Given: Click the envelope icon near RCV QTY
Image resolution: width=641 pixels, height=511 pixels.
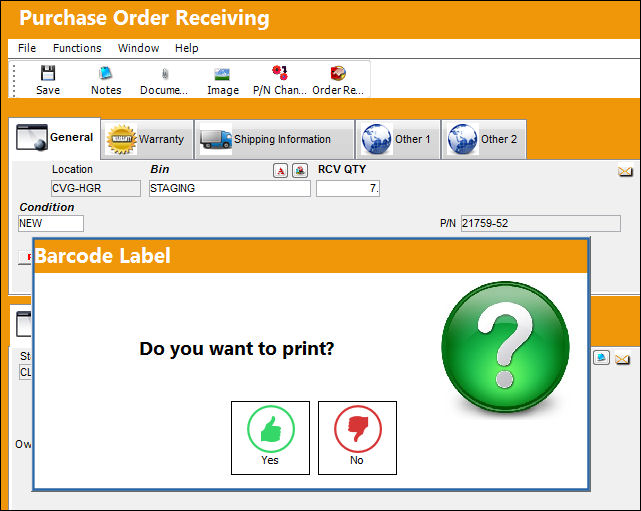Looking at the screenshot, I should [x=625, y=172].
